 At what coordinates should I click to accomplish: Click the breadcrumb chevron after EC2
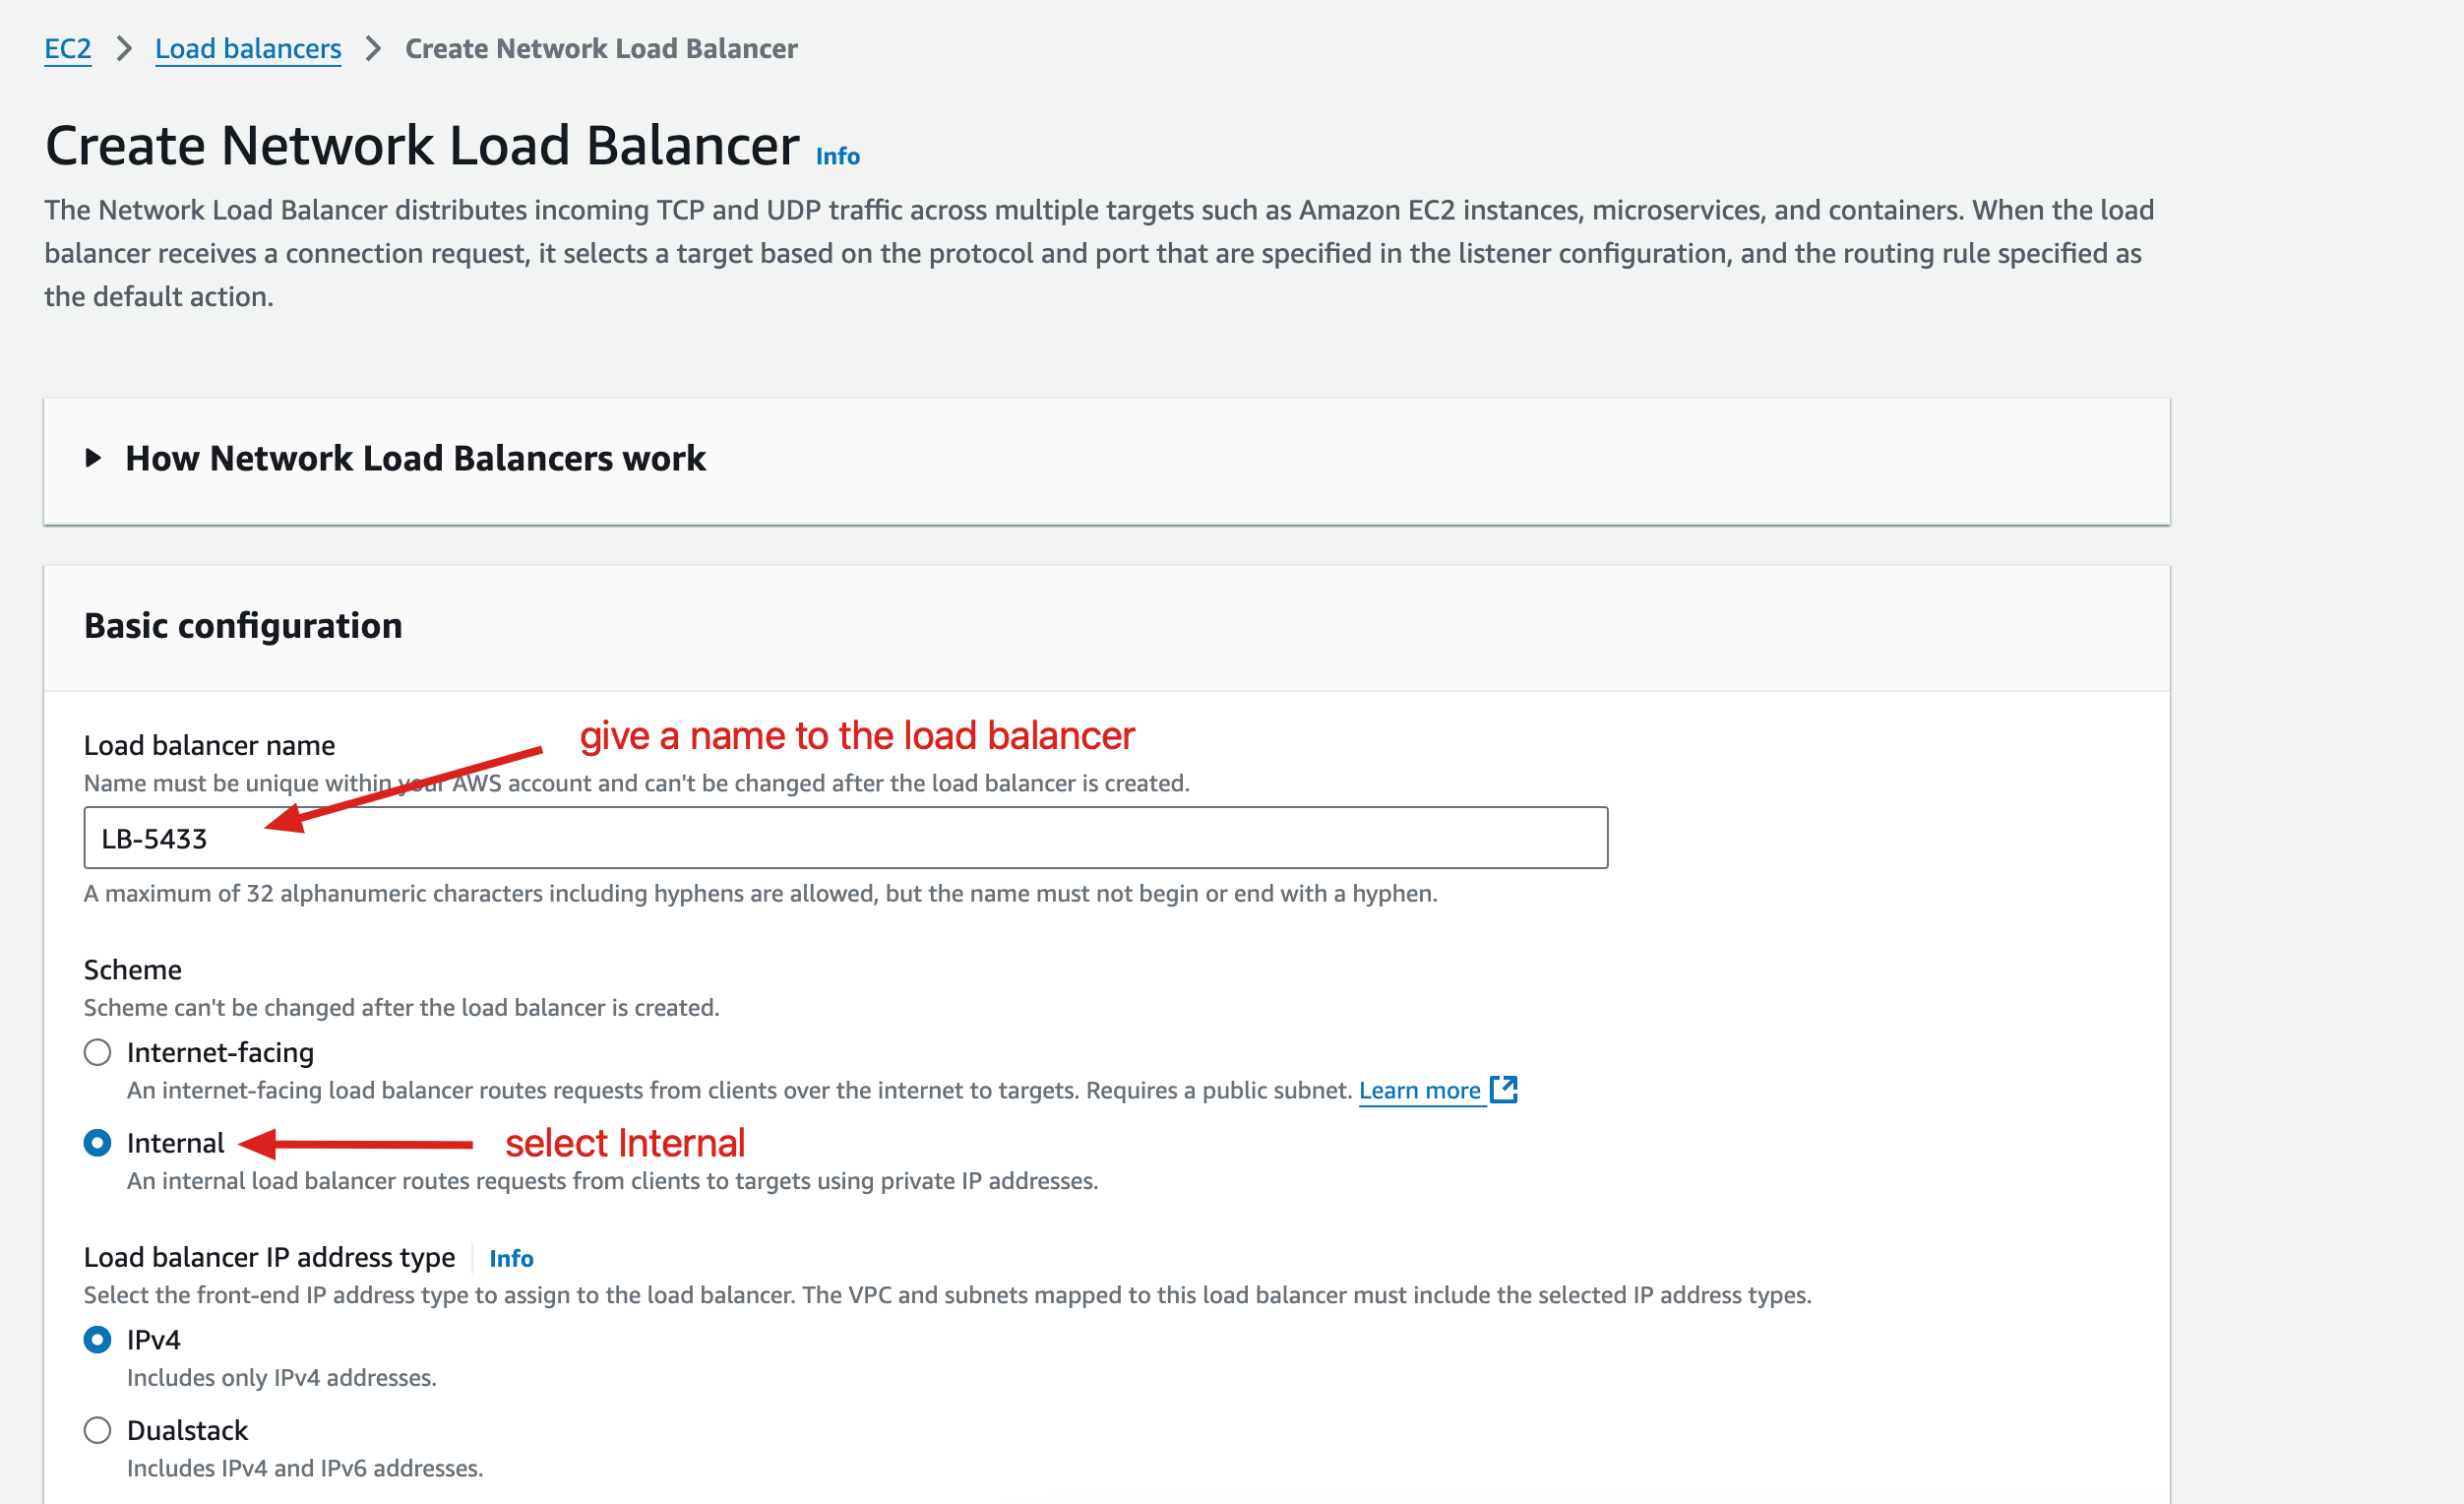click(124, 48)
